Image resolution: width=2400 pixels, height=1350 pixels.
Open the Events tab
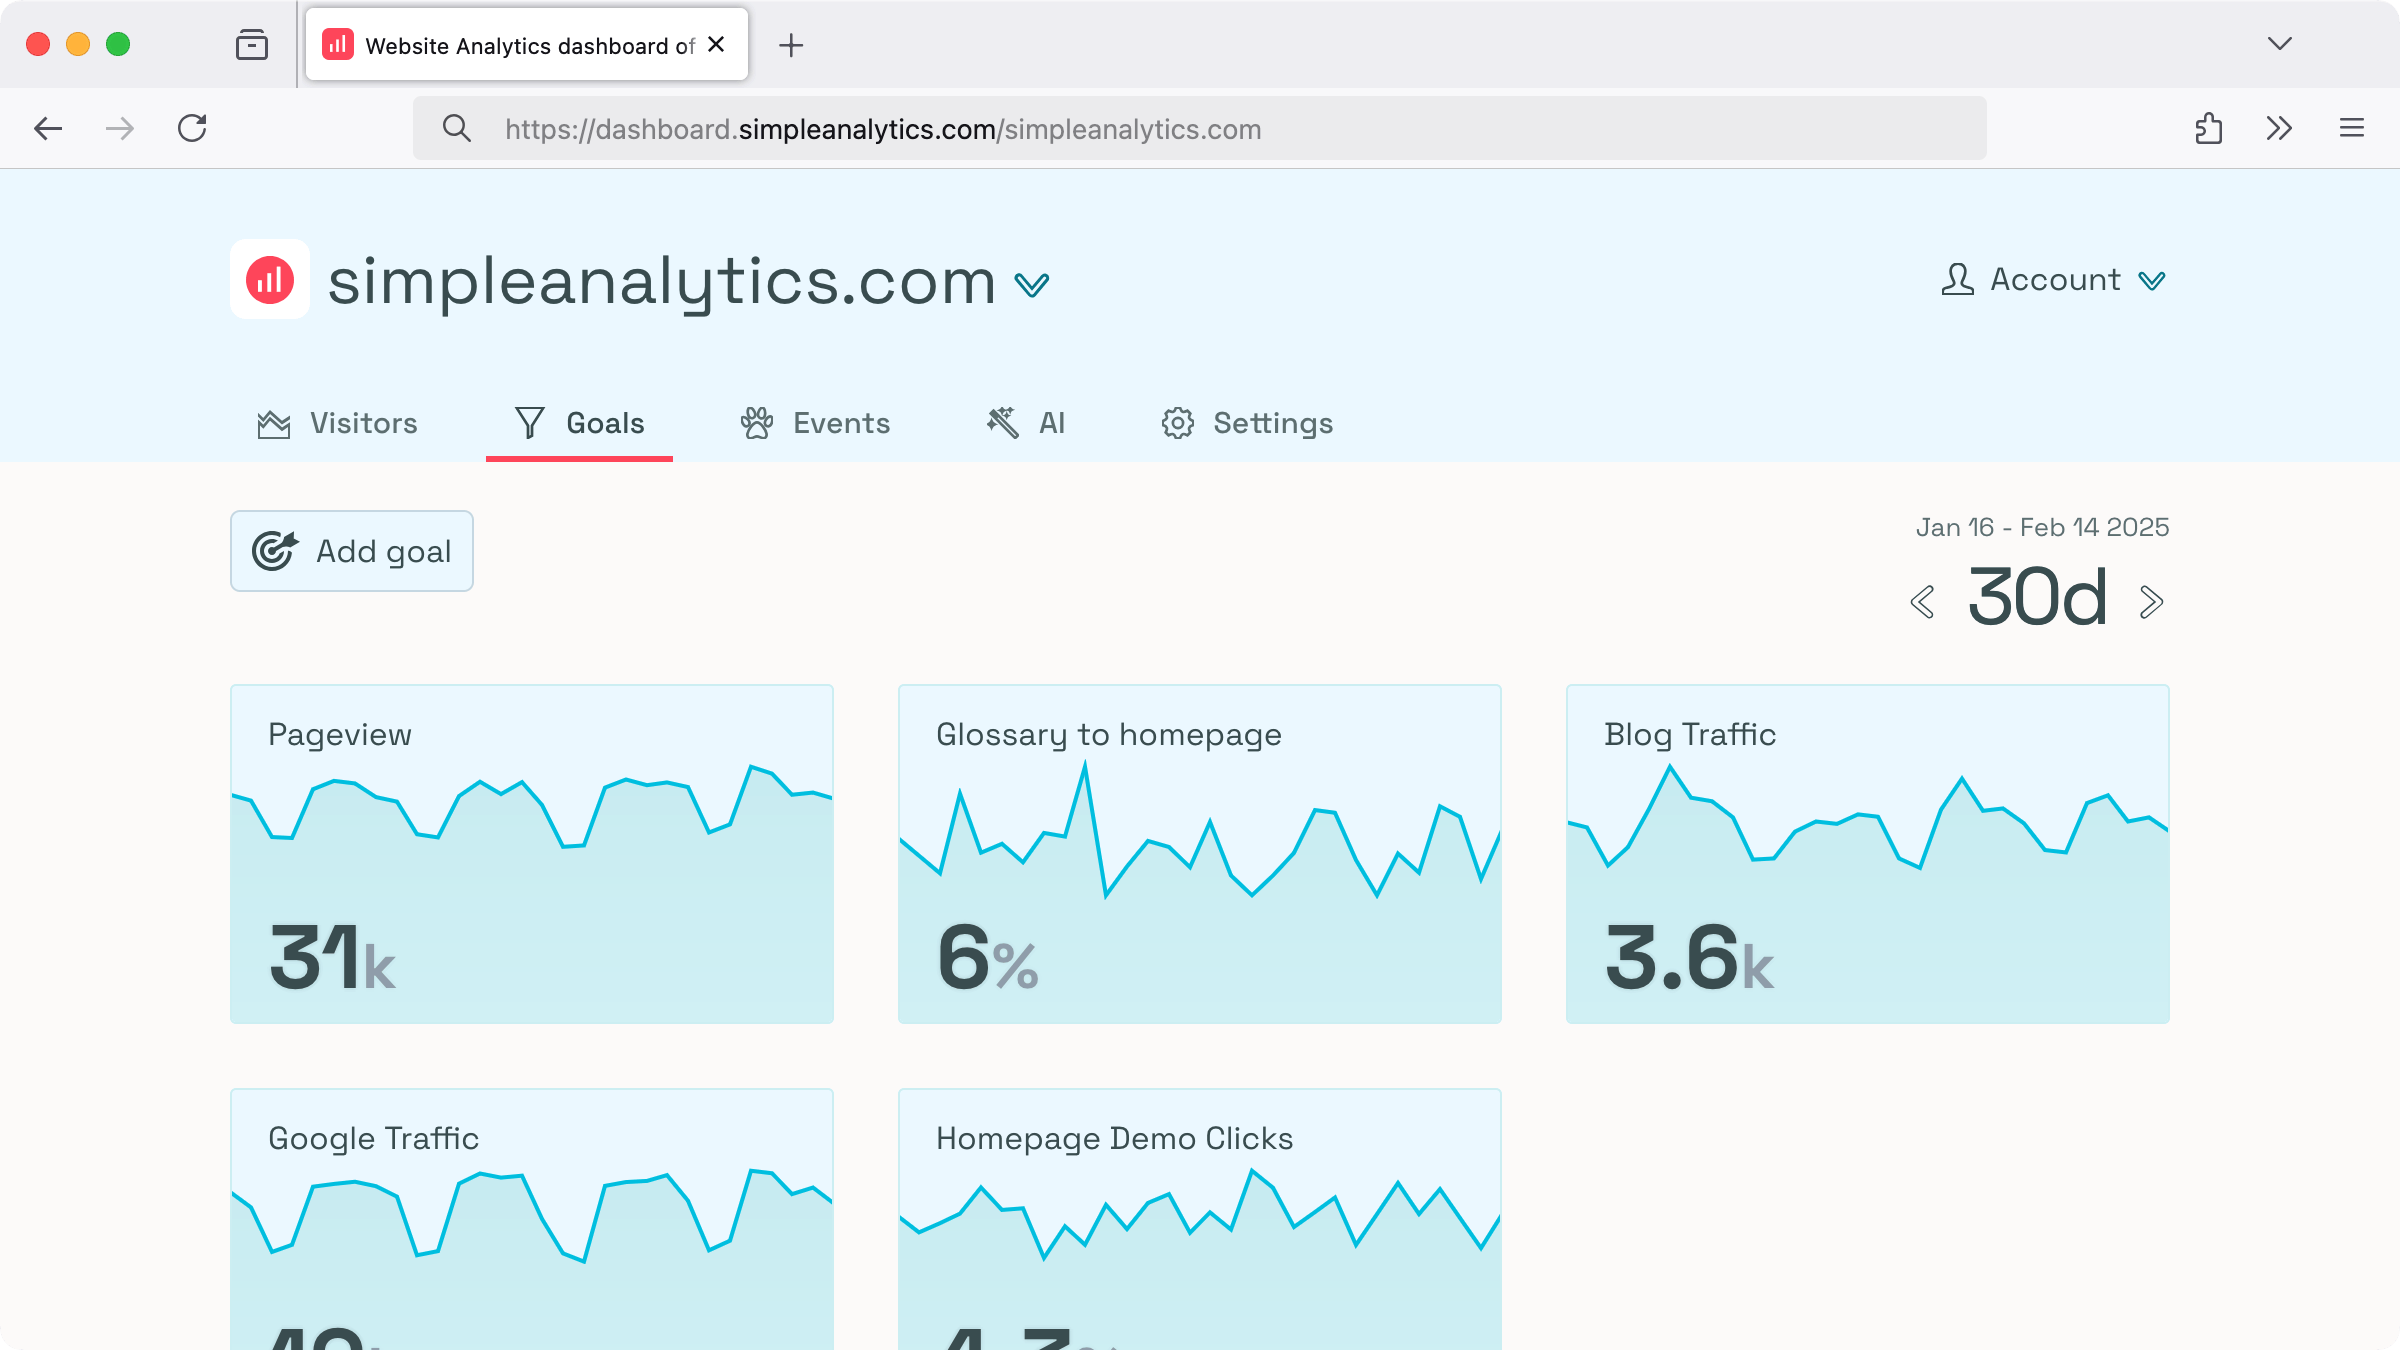pos(815,423)
